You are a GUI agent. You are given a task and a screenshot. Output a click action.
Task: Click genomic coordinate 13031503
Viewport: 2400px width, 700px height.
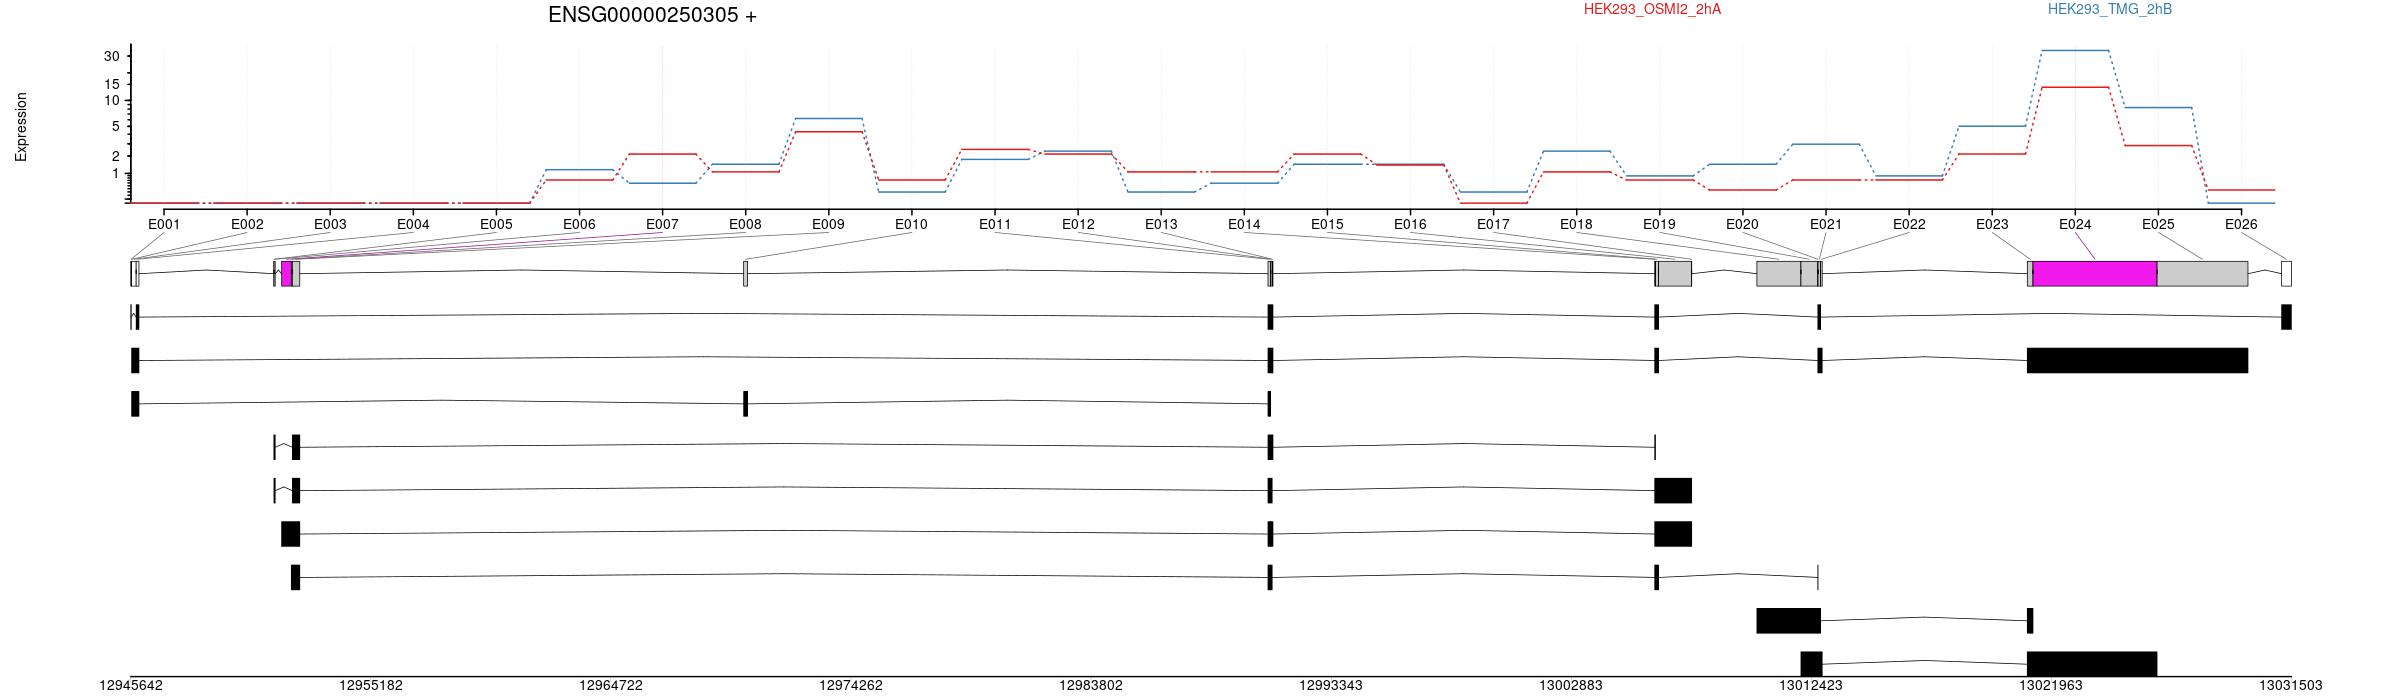coord(2291,686)
